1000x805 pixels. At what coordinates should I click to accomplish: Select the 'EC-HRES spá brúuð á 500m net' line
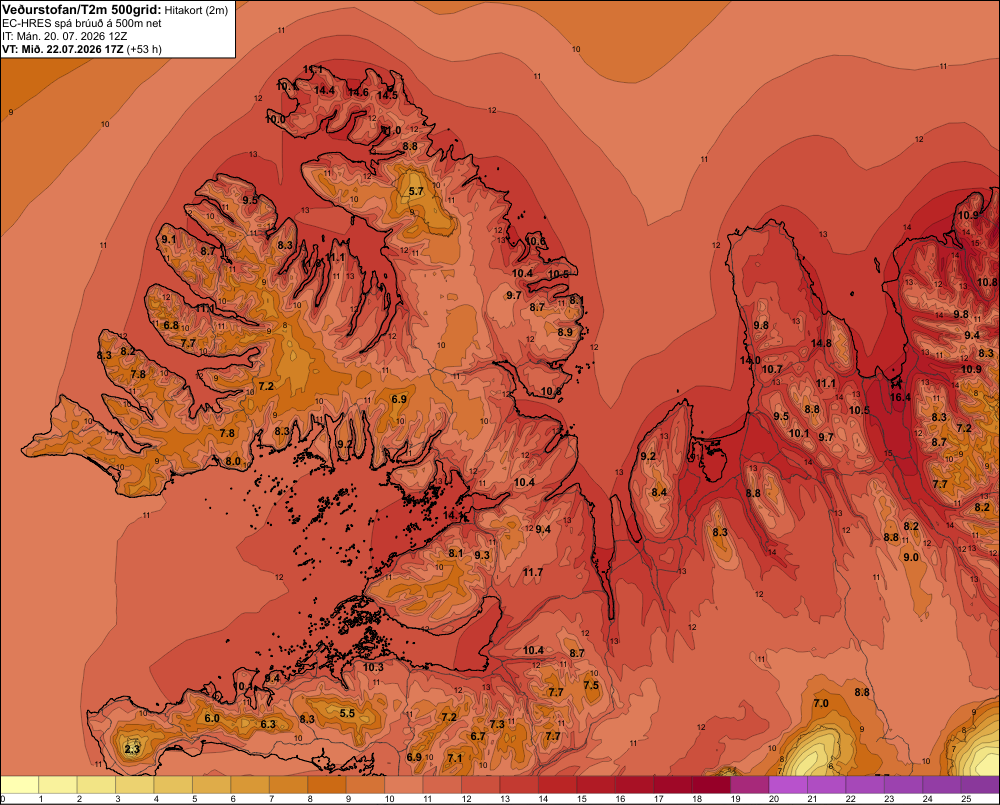coord(81,23)
